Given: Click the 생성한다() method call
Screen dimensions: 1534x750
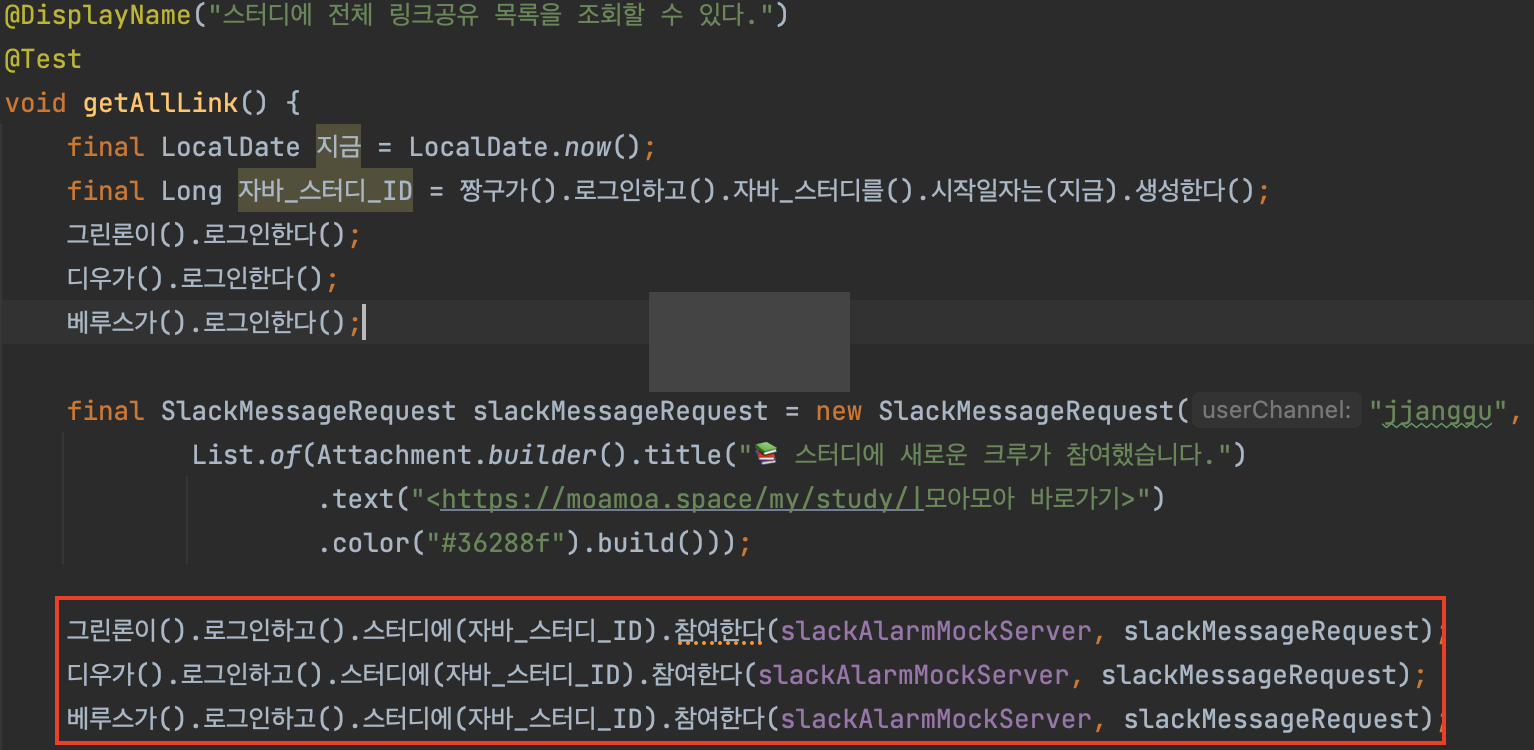Looking at the screenshot, I should 1193,191.
